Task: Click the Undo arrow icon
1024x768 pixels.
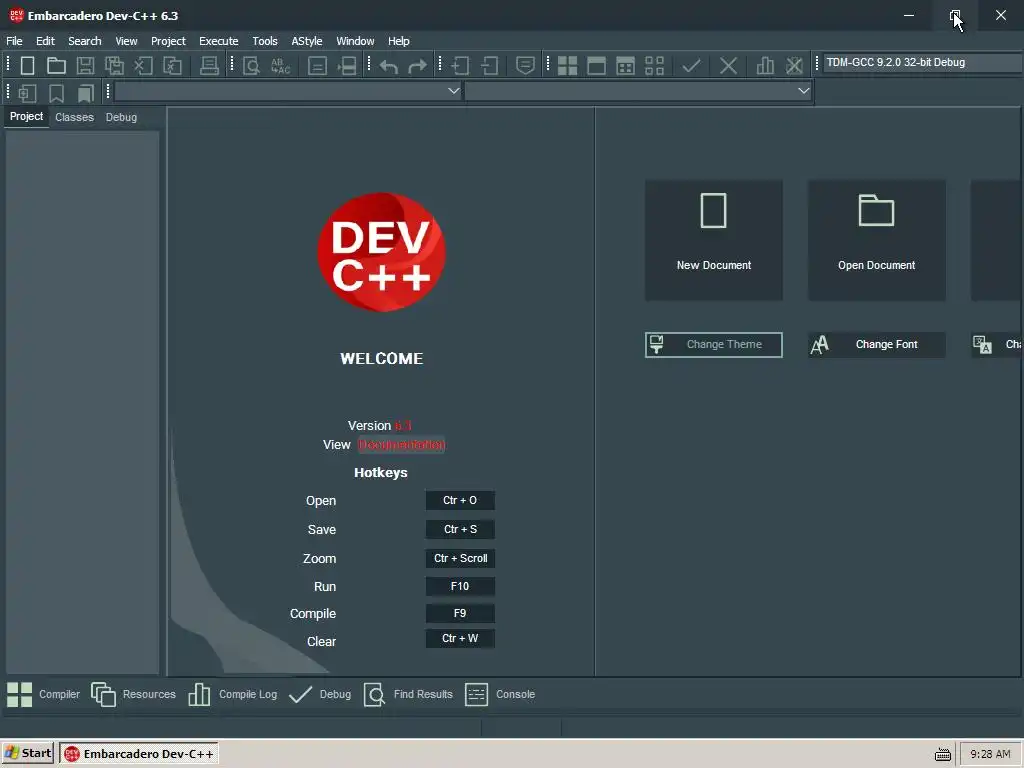Action: pyautogui.click(x=389, y=65)
